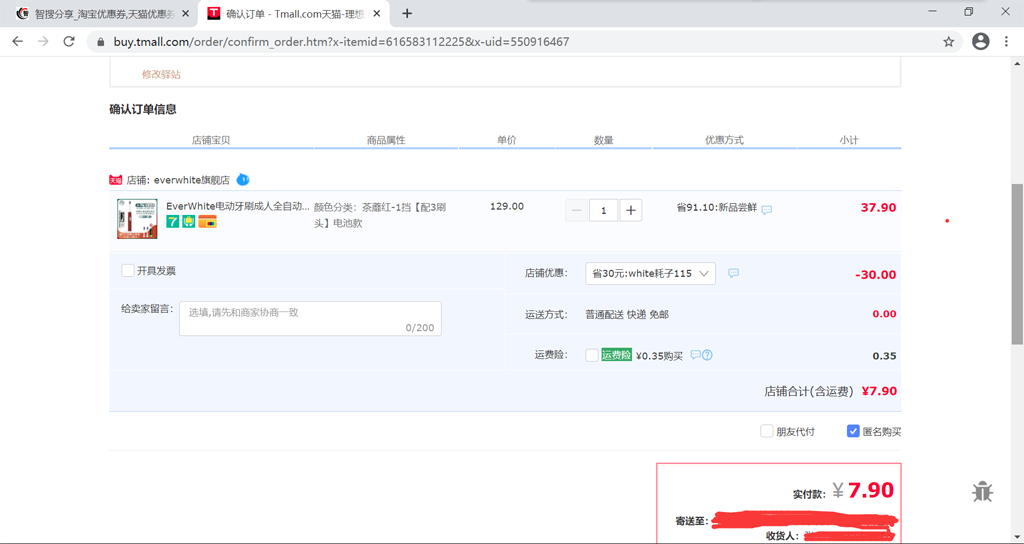
Task: Reload the Tmall order page
Action: click(69, 42)
